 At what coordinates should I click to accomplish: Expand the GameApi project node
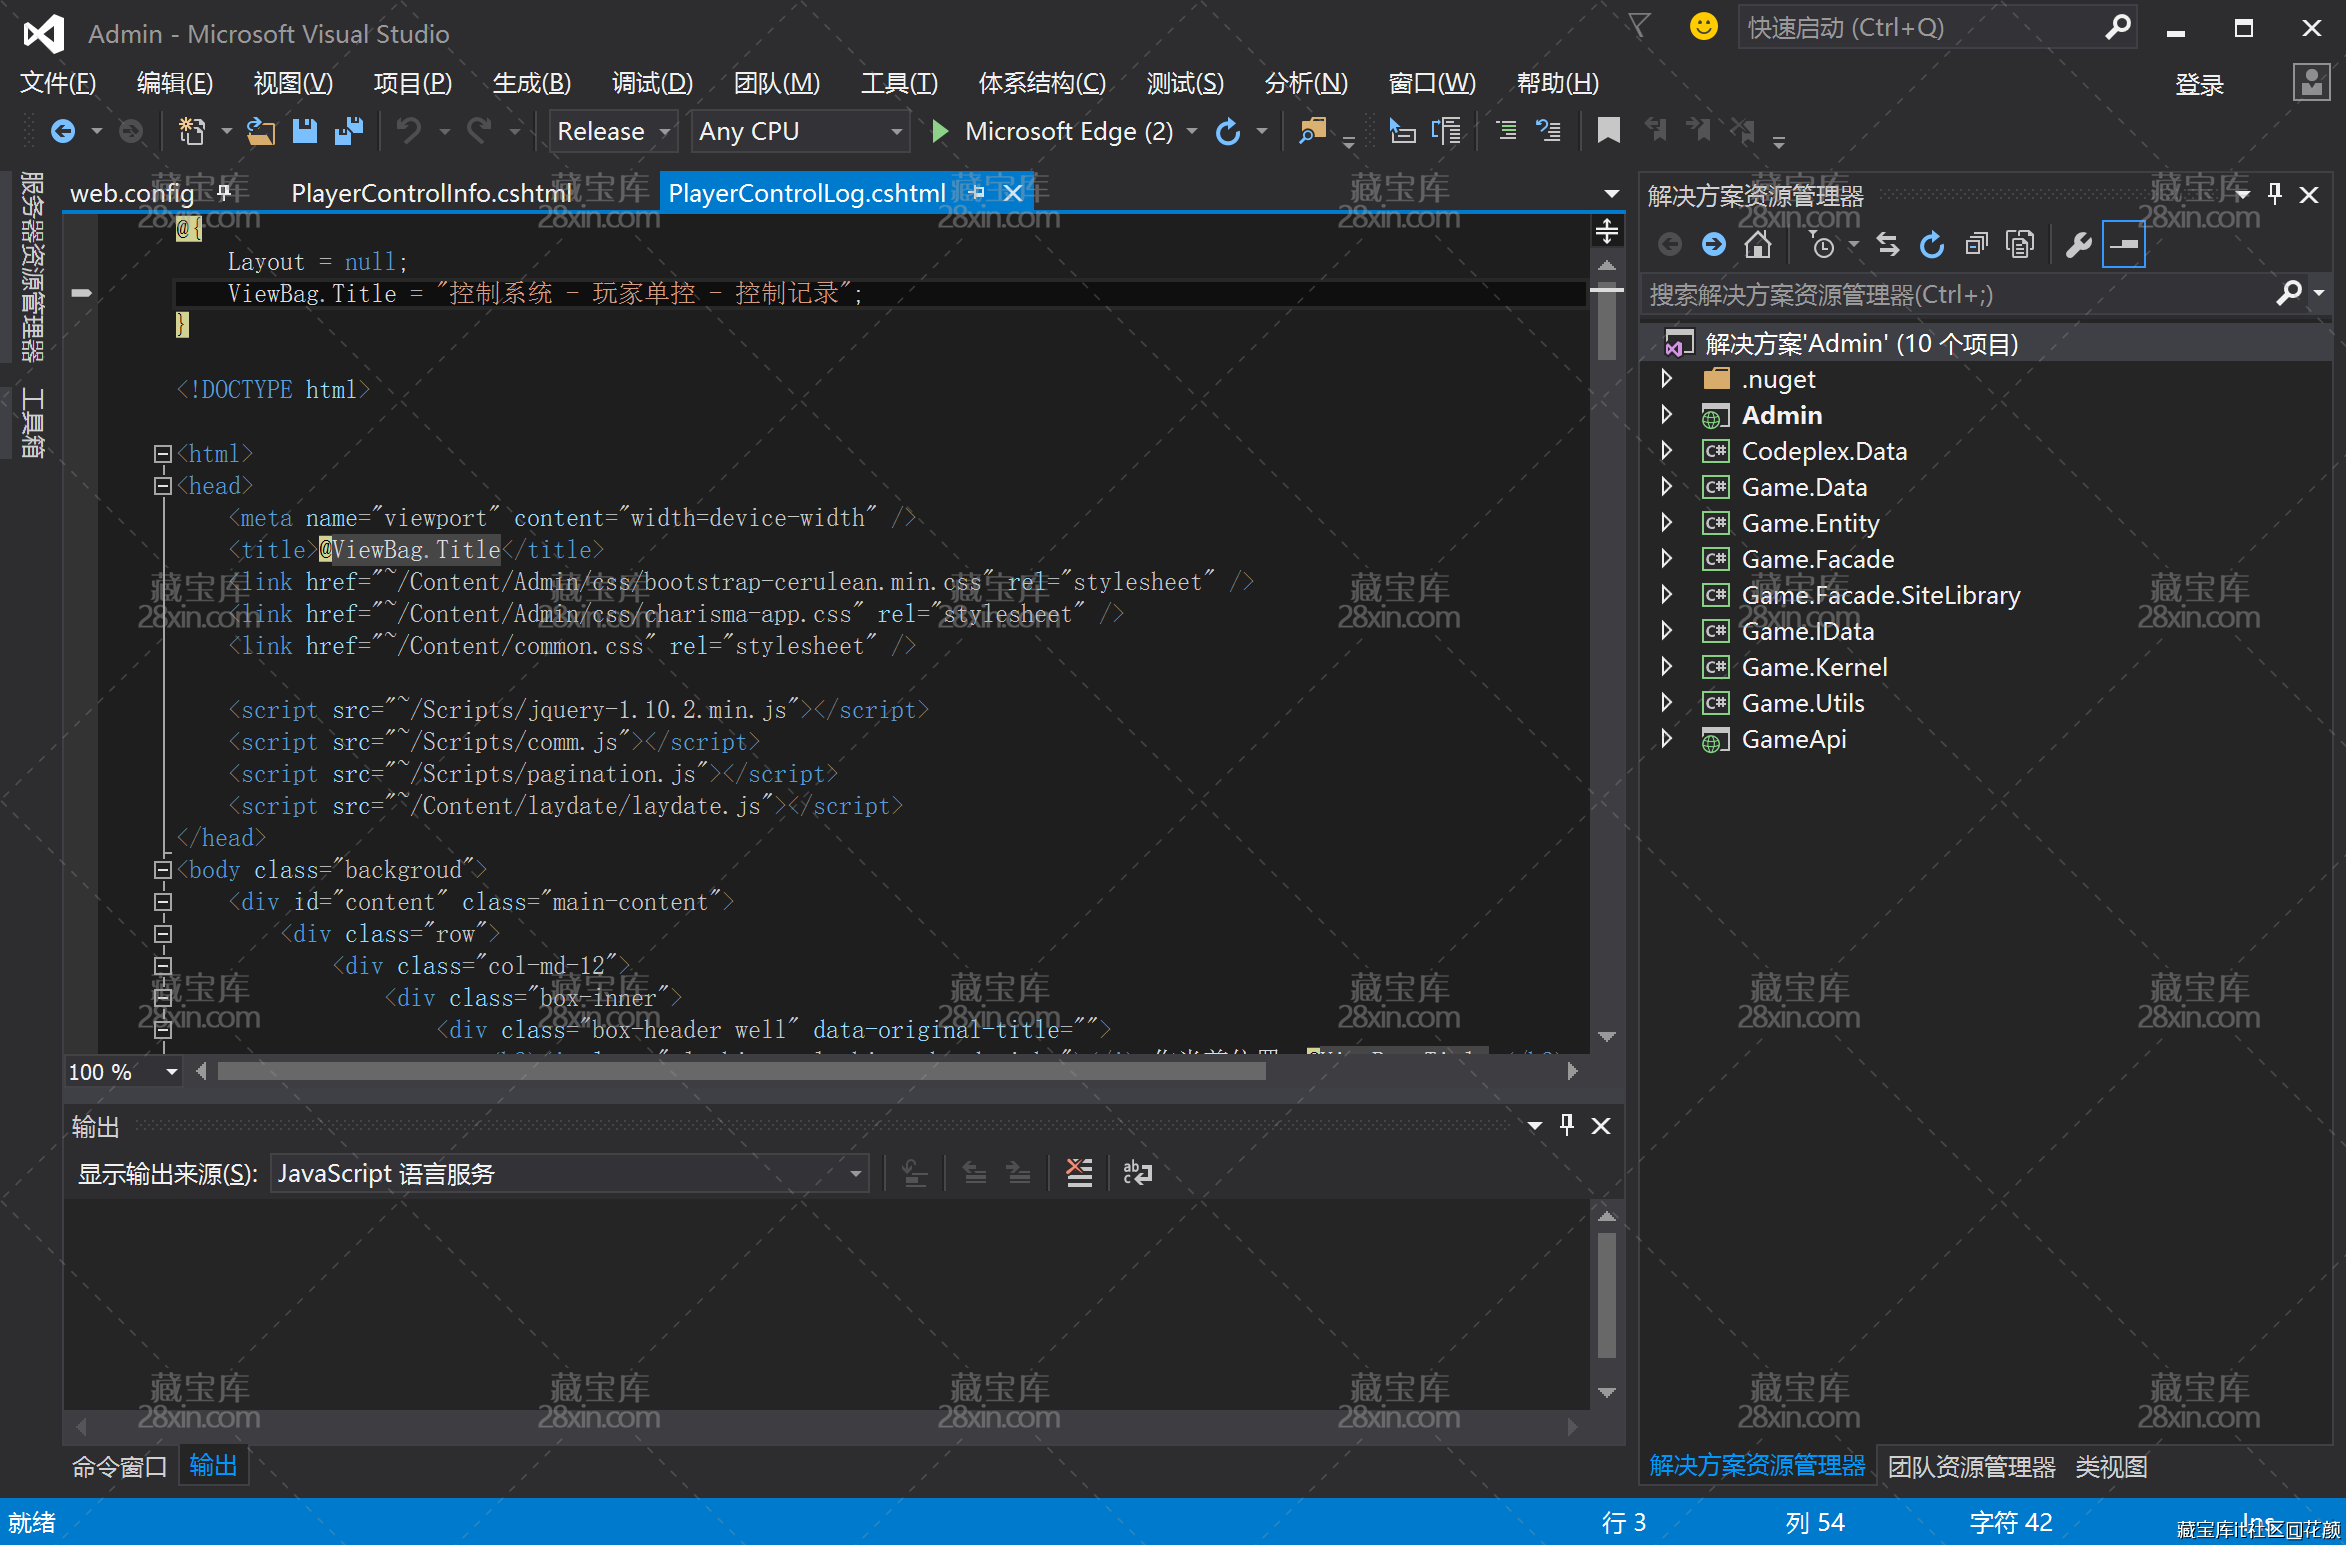point(1669,740)
